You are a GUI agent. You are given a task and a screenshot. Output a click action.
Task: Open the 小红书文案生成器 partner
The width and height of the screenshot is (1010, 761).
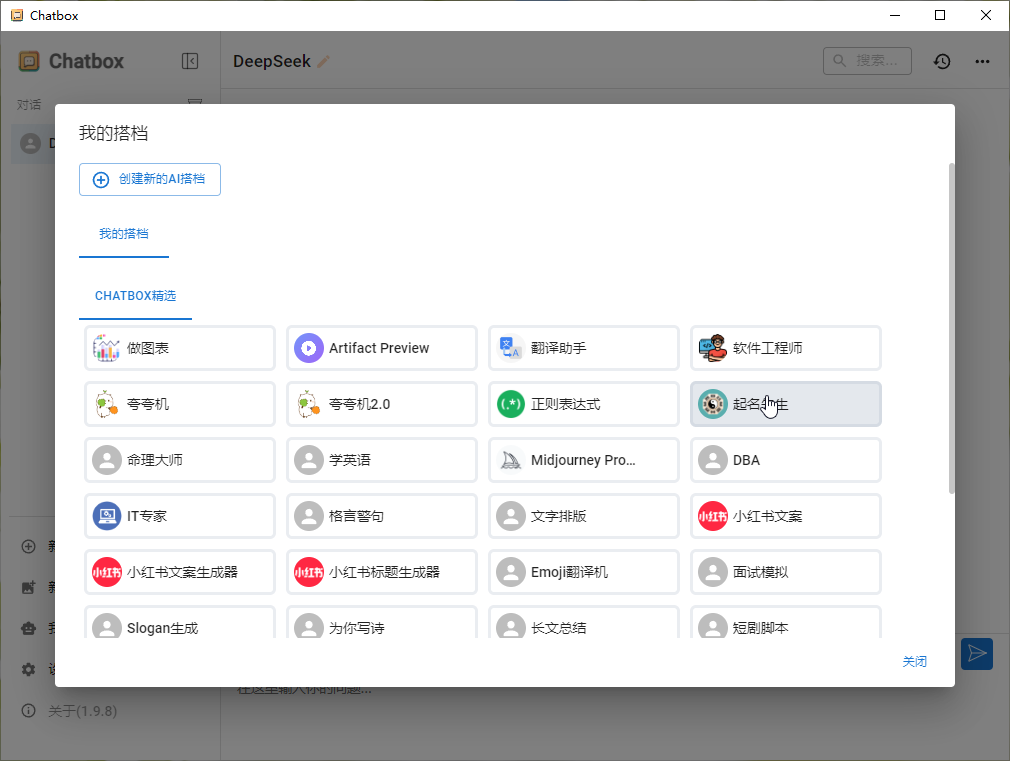(180, 572)
